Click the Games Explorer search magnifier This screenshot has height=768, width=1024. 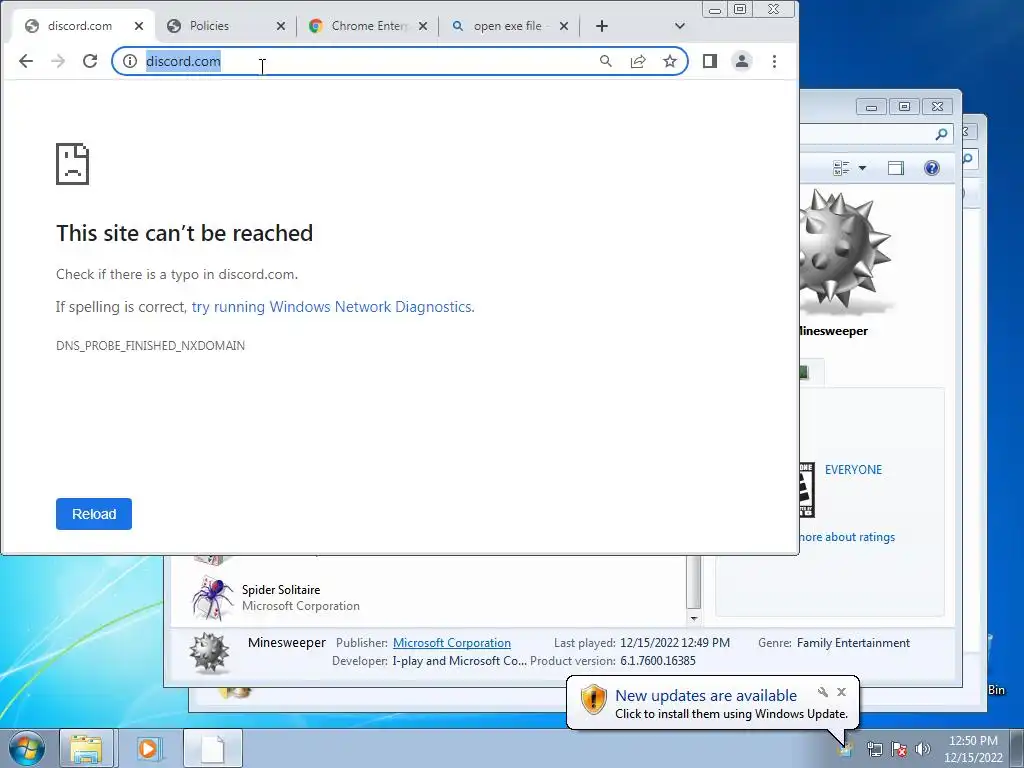tap(941, 135)
